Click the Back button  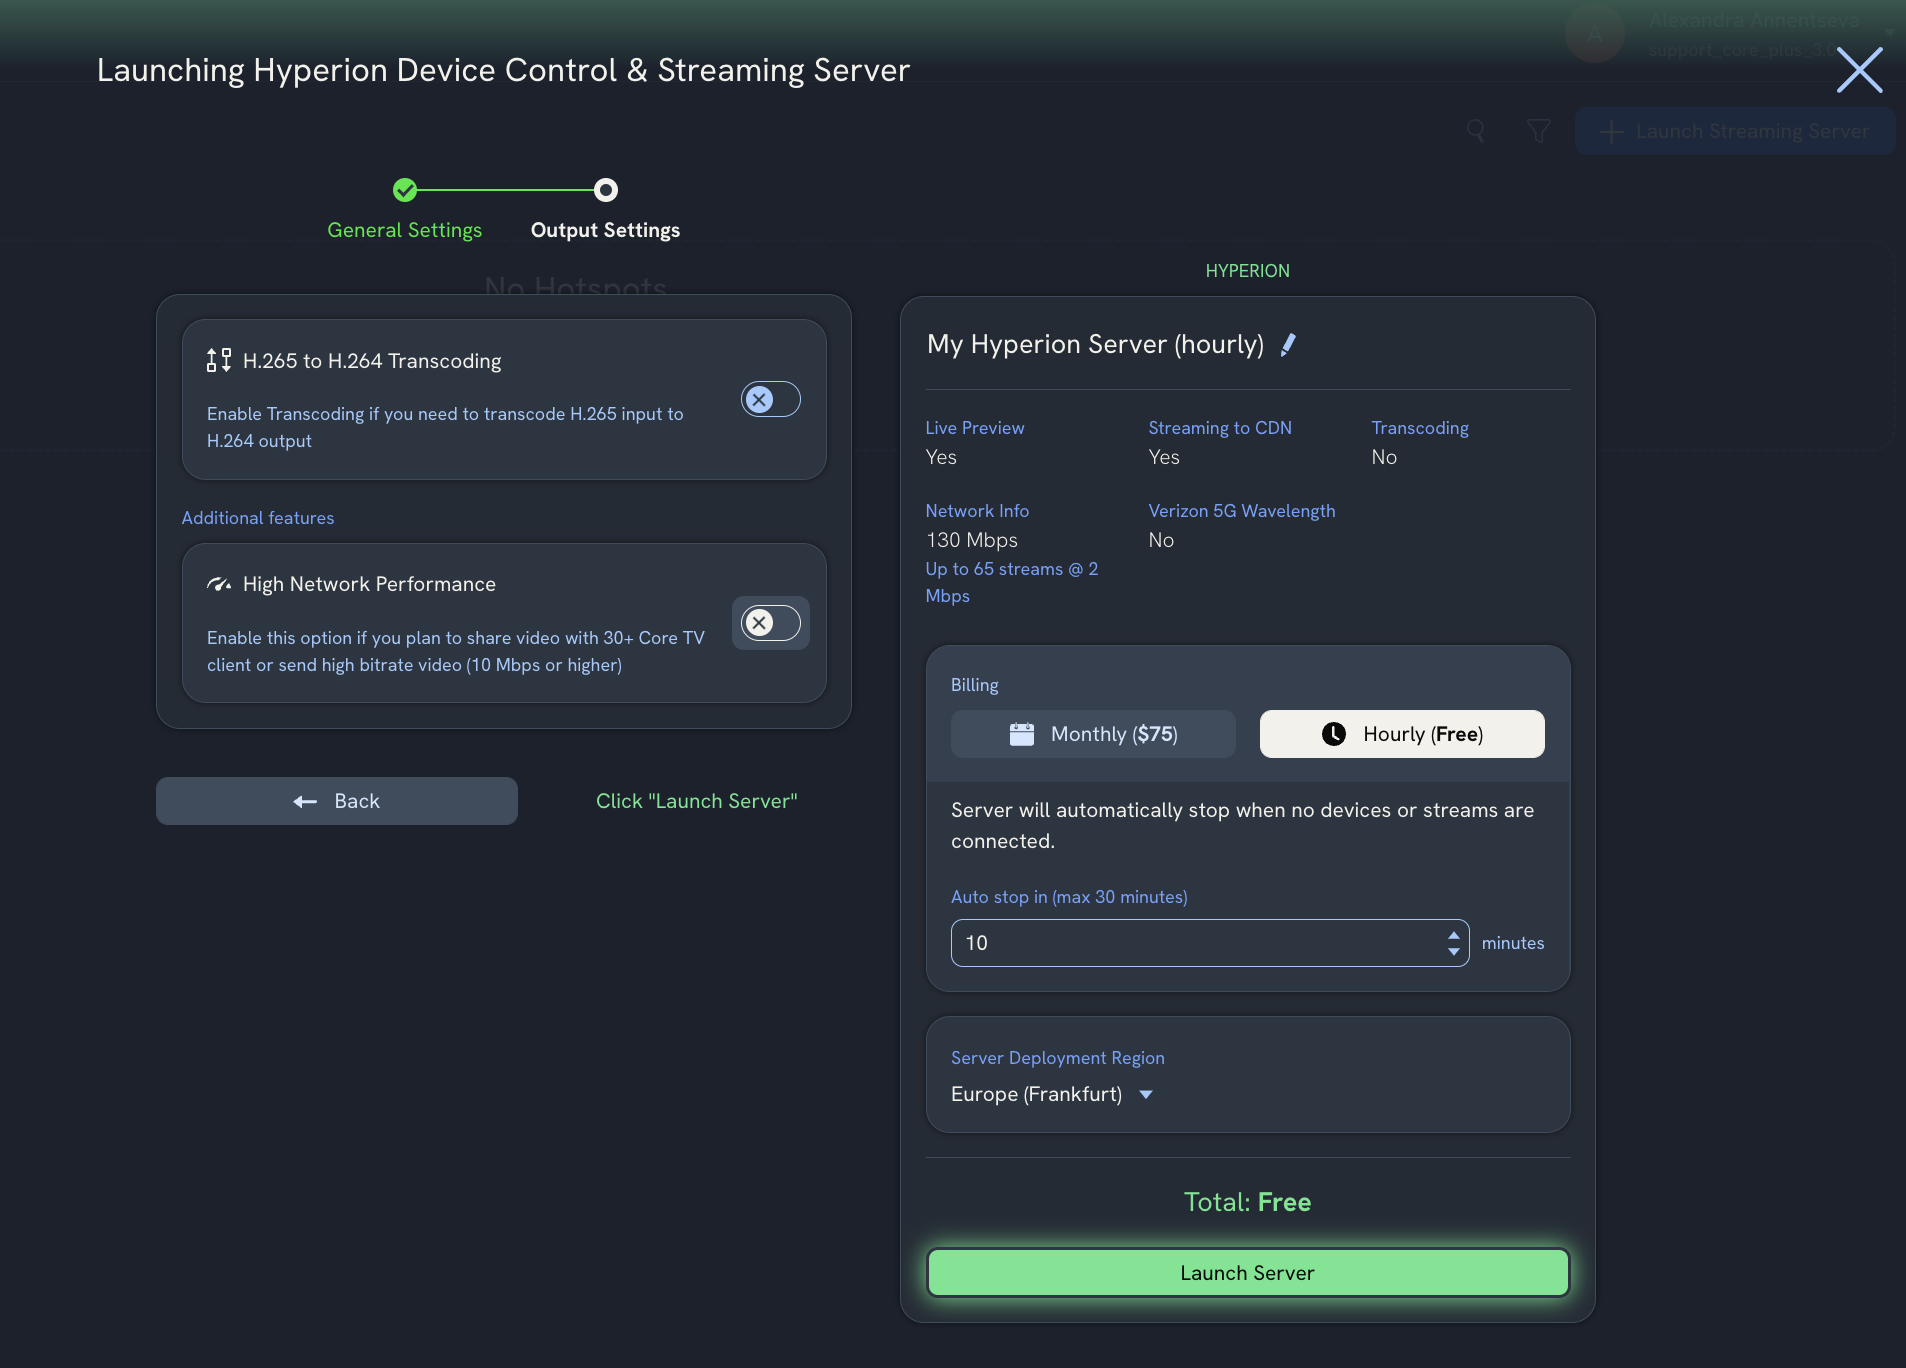[x=336, y=801]
